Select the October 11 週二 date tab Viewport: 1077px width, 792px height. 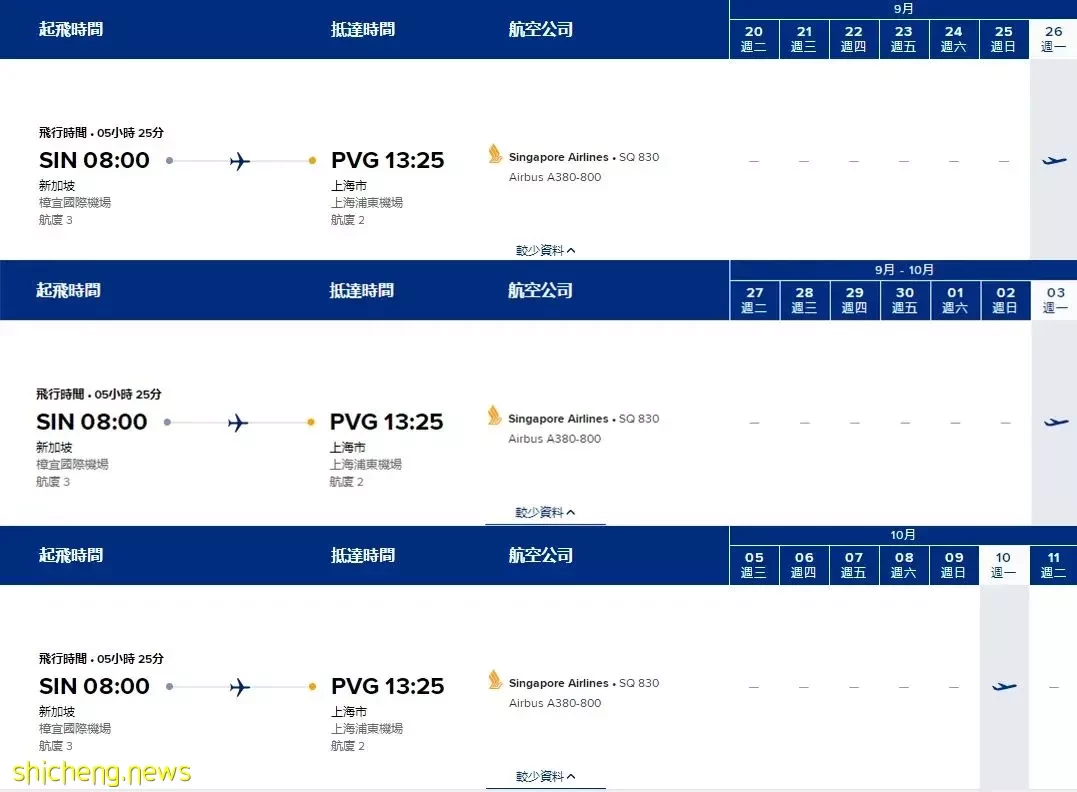[1053, 565]
